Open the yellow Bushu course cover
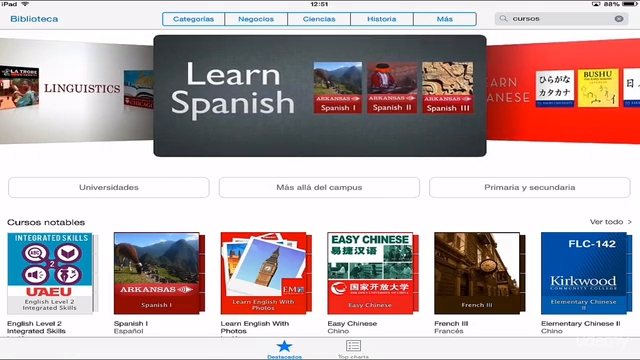This screenshot has height=360, width=640. (598, 88)
